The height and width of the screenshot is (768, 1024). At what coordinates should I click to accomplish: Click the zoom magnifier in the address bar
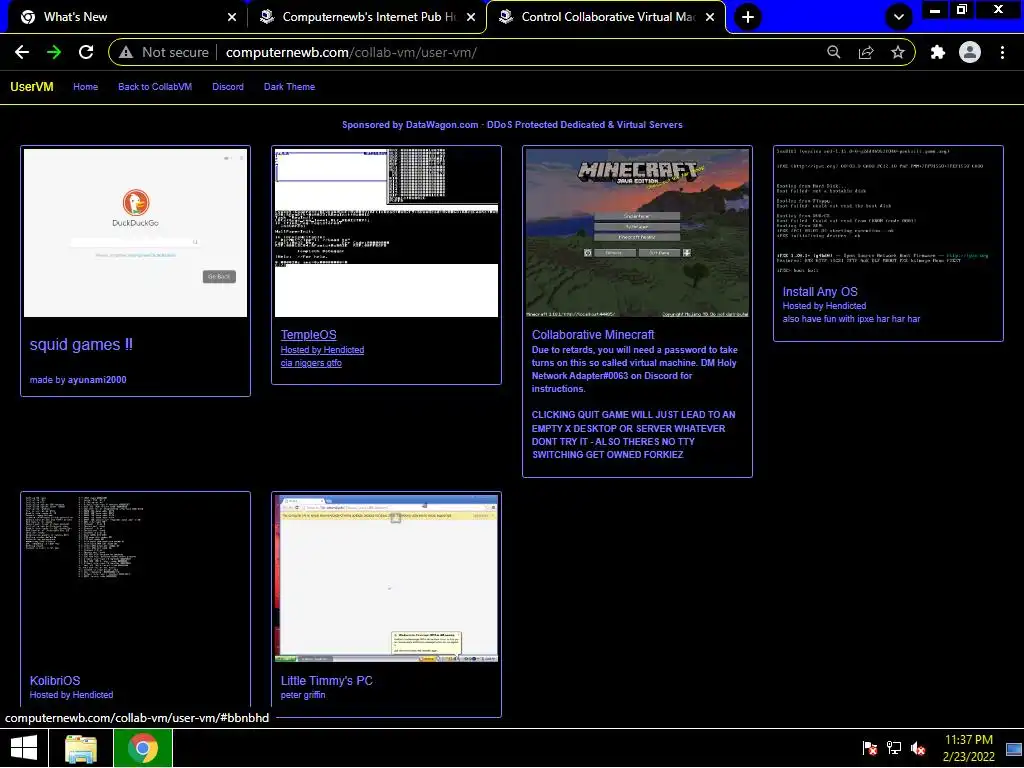(x=833, y=52)
